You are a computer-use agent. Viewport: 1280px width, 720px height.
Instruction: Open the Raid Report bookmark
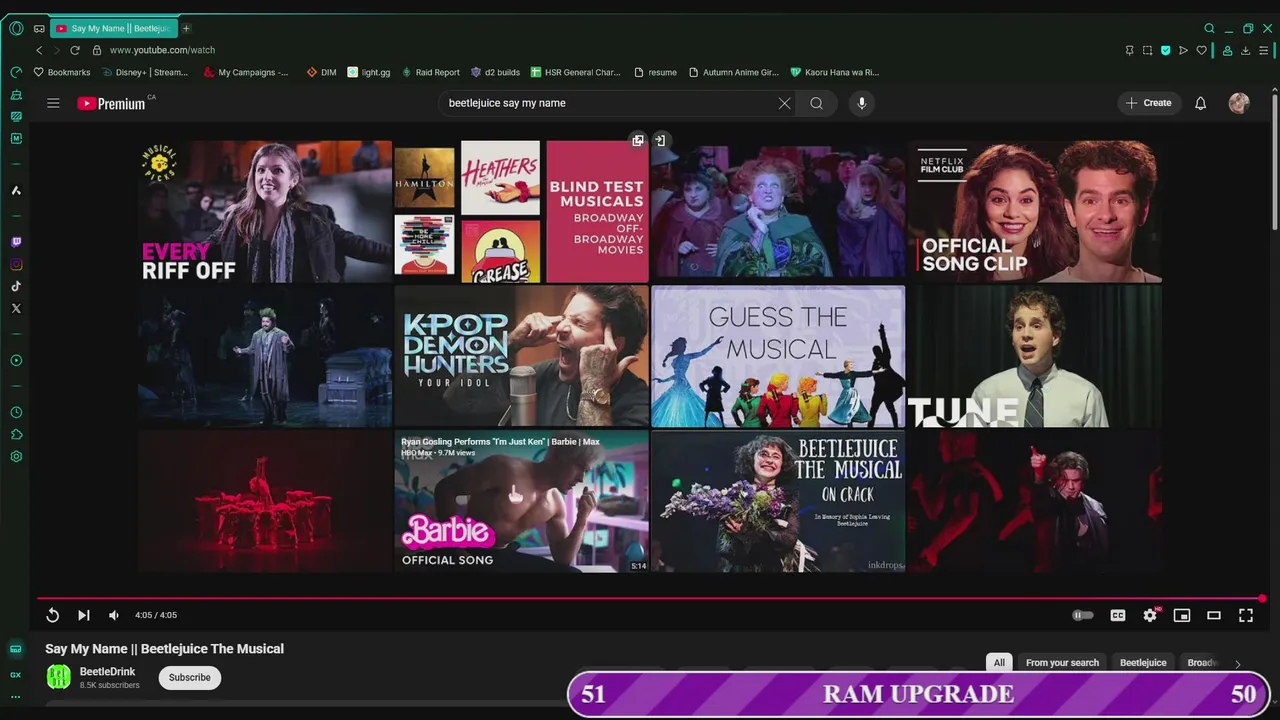click(431, 72)
